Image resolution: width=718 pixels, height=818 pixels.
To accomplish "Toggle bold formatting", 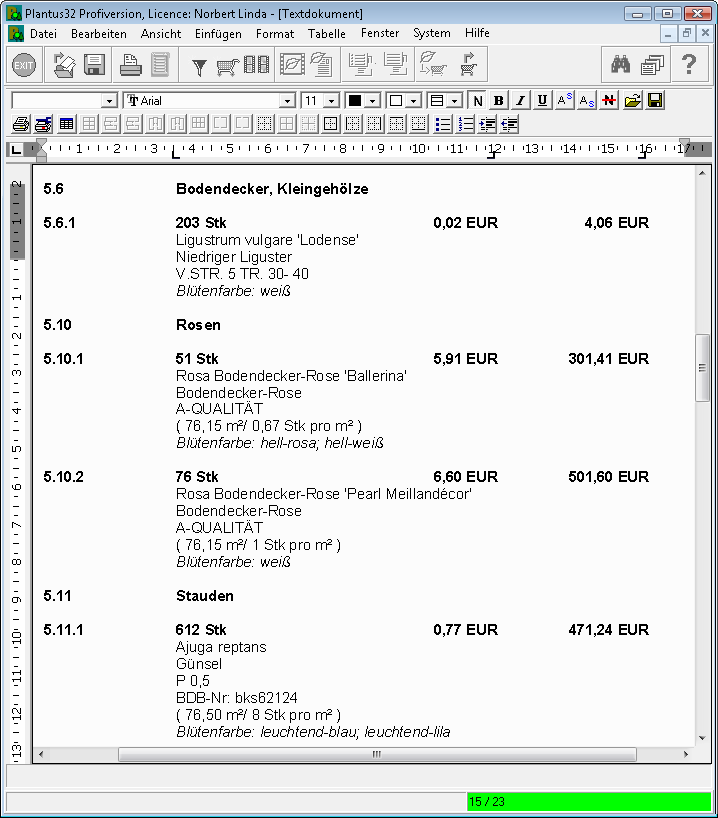I will tap(498, 101).
